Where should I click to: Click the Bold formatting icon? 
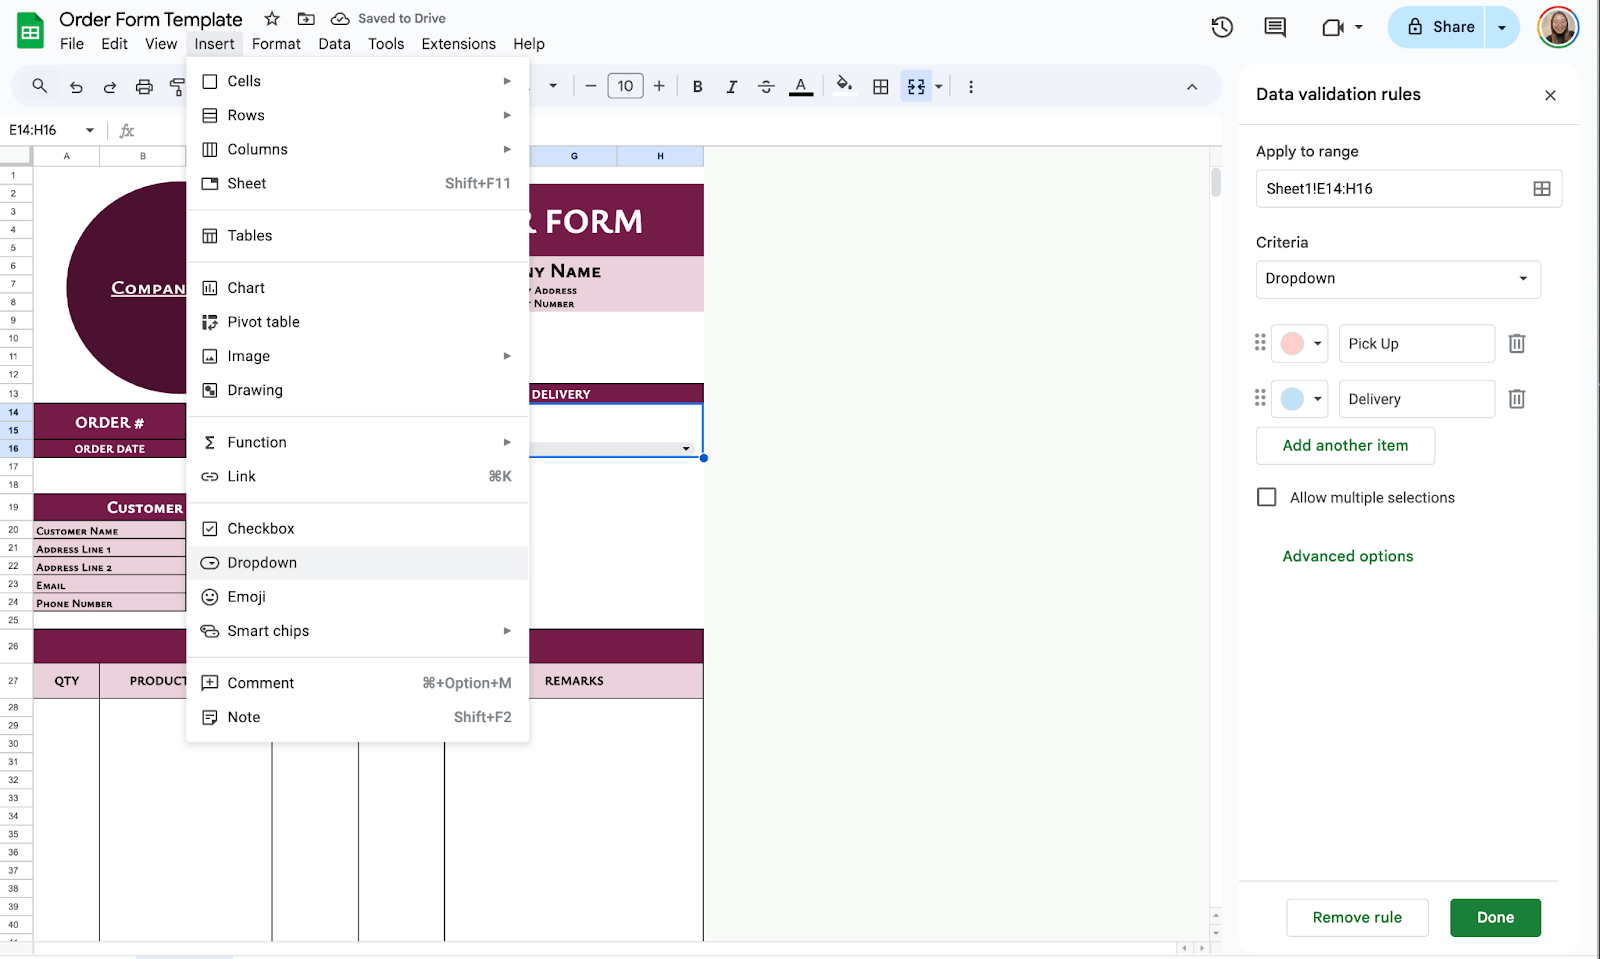pos(697,87)
